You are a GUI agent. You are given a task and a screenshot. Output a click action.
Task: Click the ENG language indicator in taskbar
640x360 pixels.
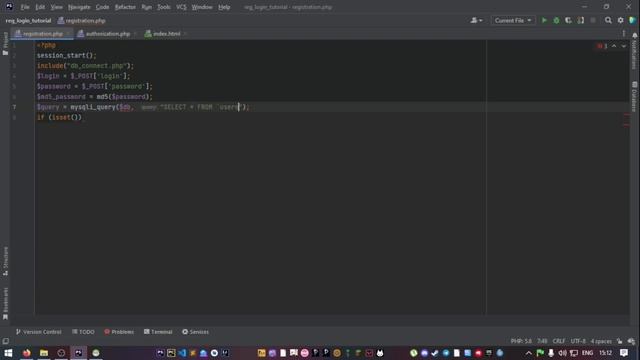click(587, 353)
